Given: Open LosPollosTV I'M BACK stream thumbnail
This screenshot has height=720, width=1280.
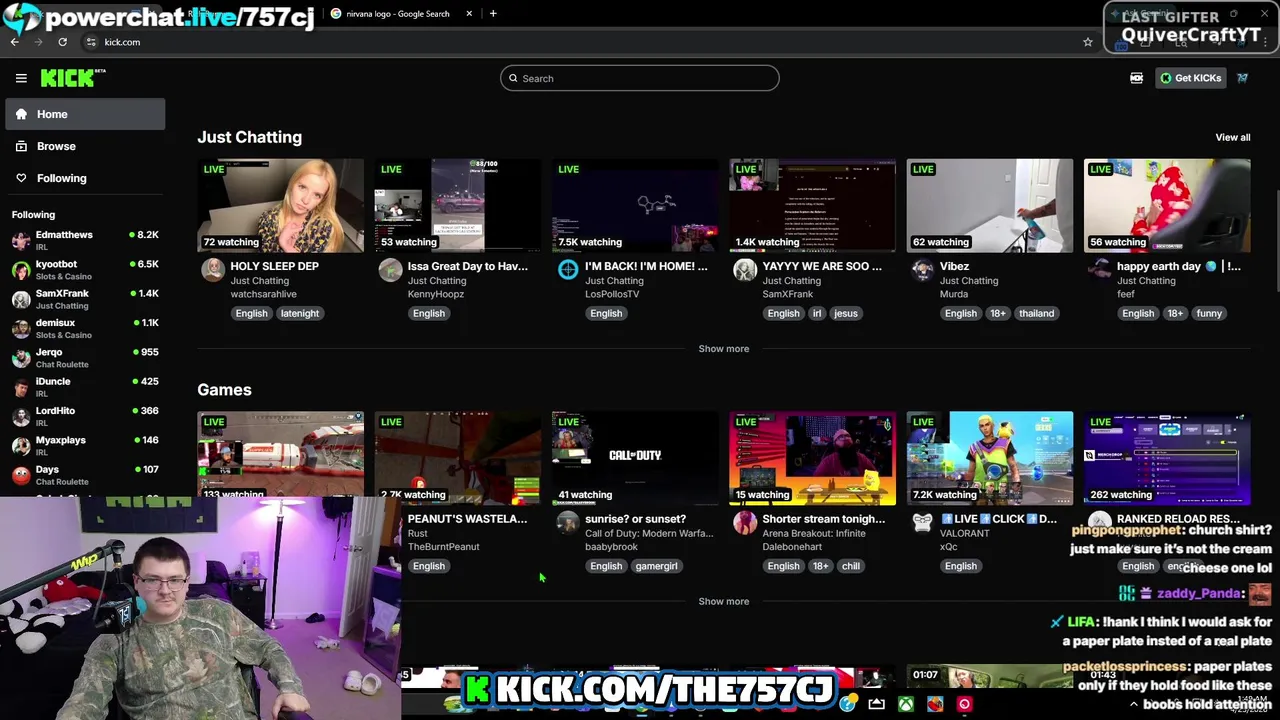Looking at the screenshot, I should [x=635, y=205].
